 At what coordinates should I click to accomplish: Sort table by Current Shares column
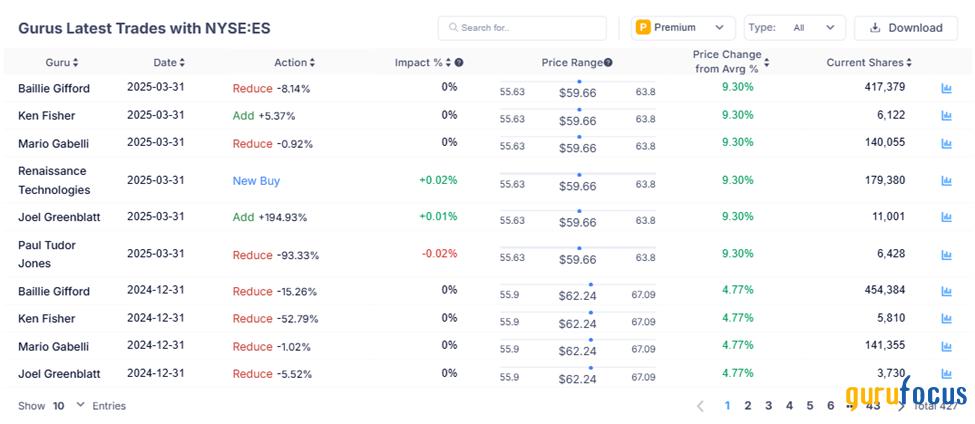(x=869, y=63)
